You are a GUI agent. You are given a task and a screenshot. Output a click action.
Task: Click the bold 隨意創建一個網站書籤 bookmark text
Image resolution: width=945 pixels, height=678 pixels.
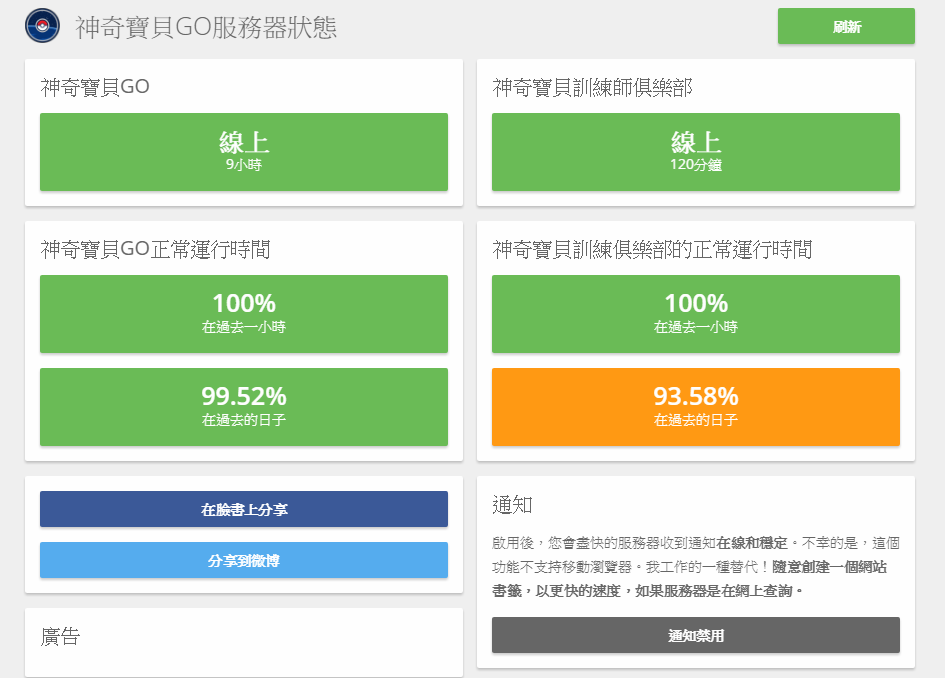click(x=829, y=567)
